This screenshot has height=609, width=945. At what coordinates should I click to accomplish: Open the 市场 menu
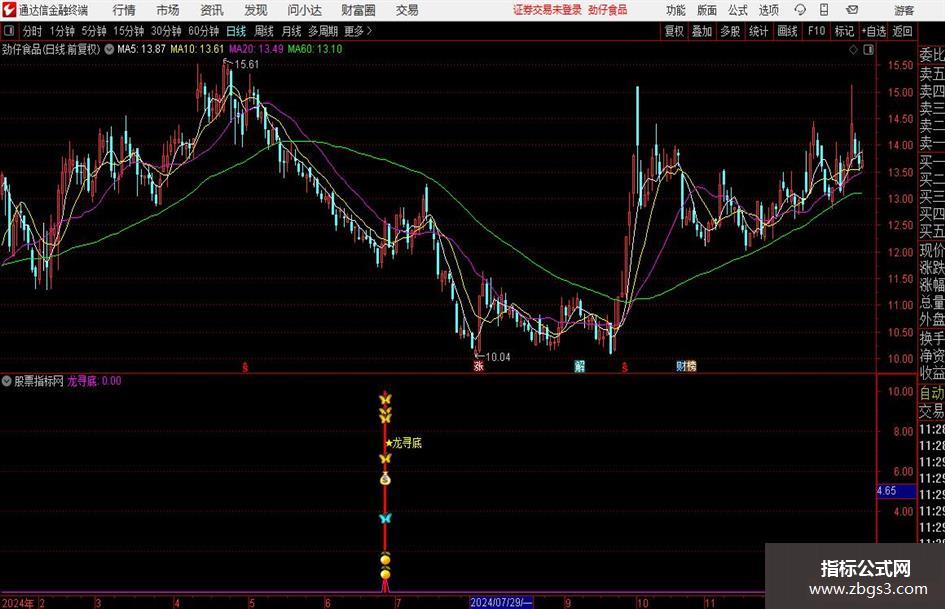pos(168,10)
